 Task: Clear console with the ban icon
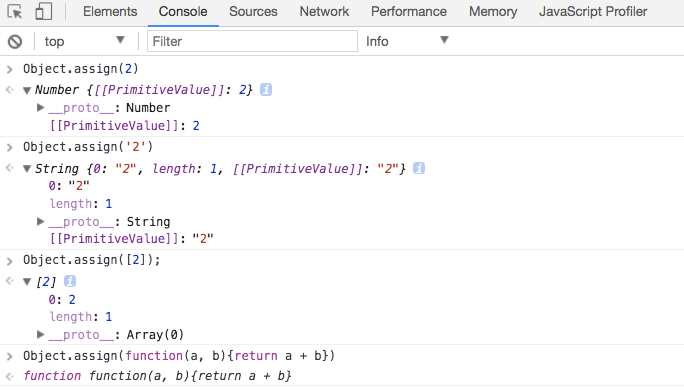(15, 41)
